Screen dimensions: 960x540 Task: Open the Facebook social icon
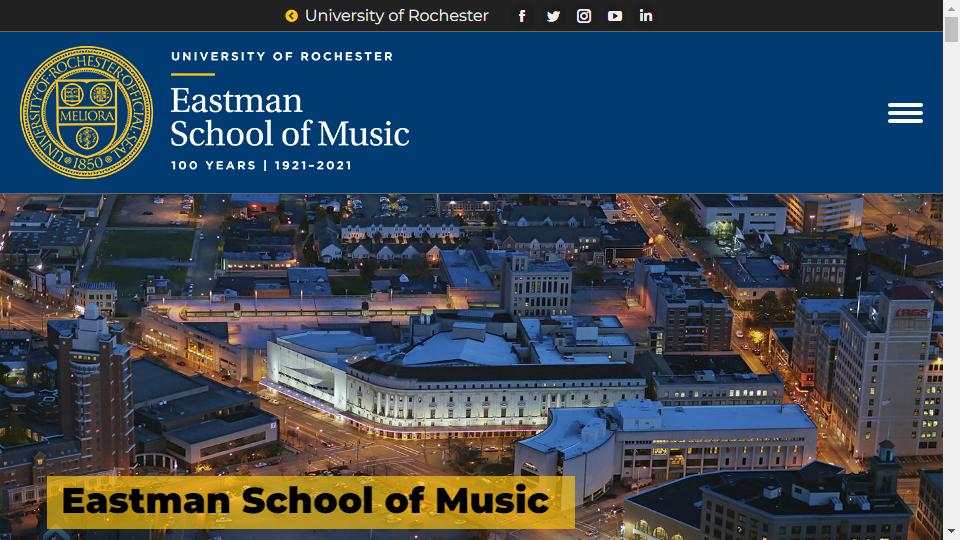[522, 16]
